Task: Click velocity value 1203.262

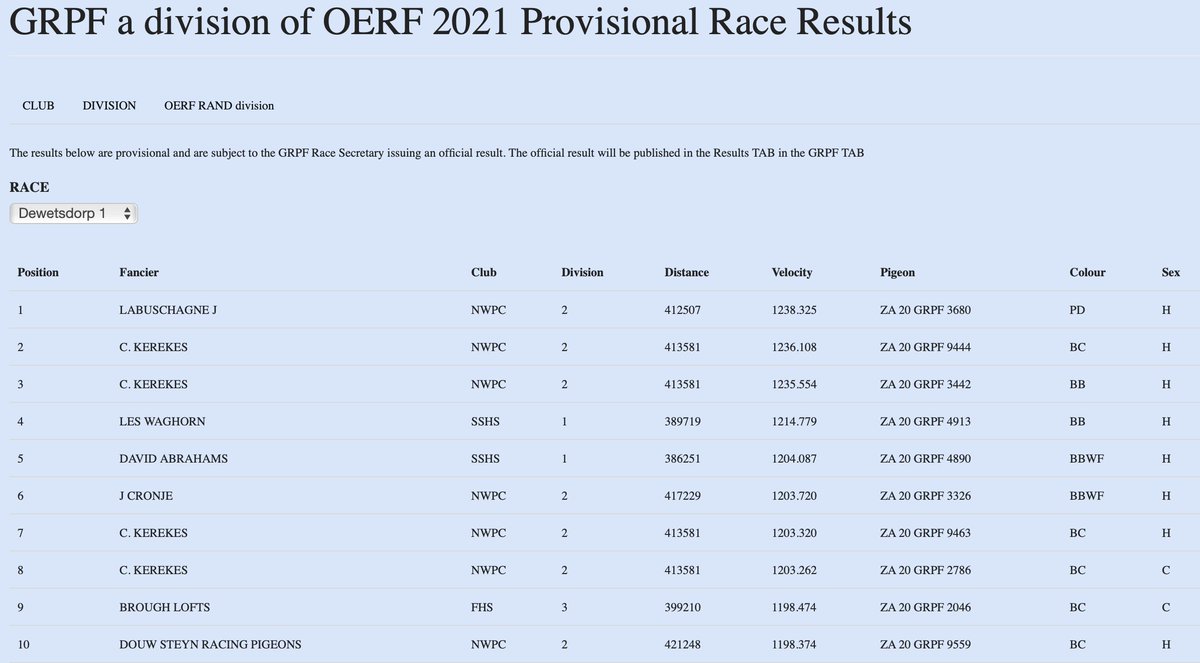Action: coord(795,570)
